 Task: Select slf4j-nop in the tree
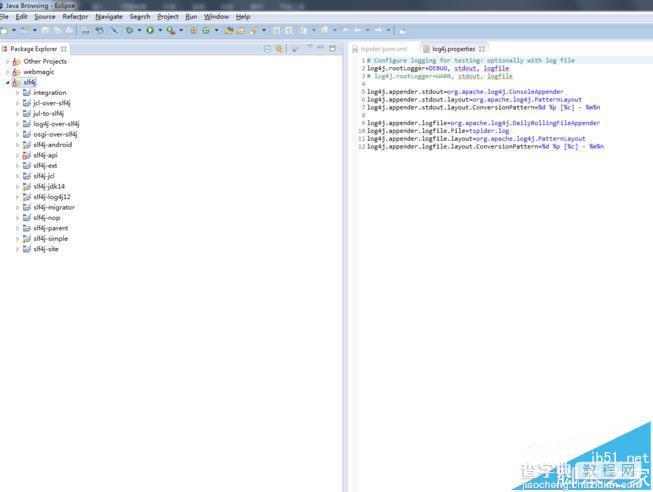(47, 218)
